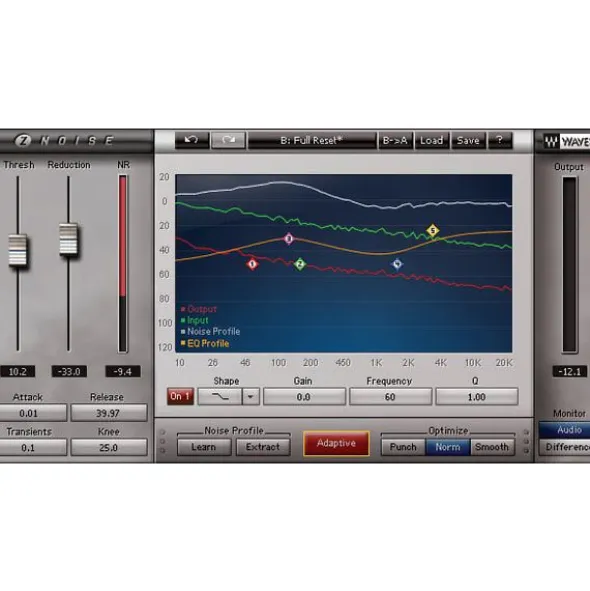Click the Input legend label
The image size is (590, 591).
198,320
